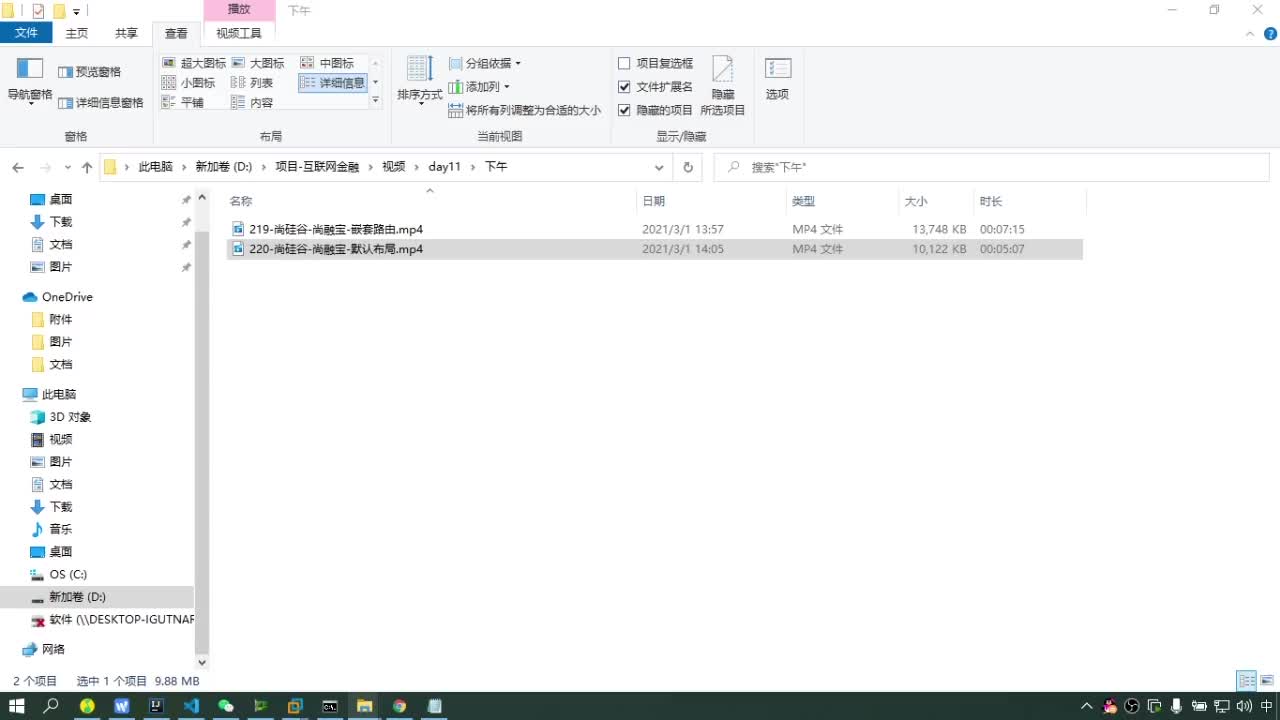
Task: Open 网络 in the navigation pane
Action: [x=53, y=649]
